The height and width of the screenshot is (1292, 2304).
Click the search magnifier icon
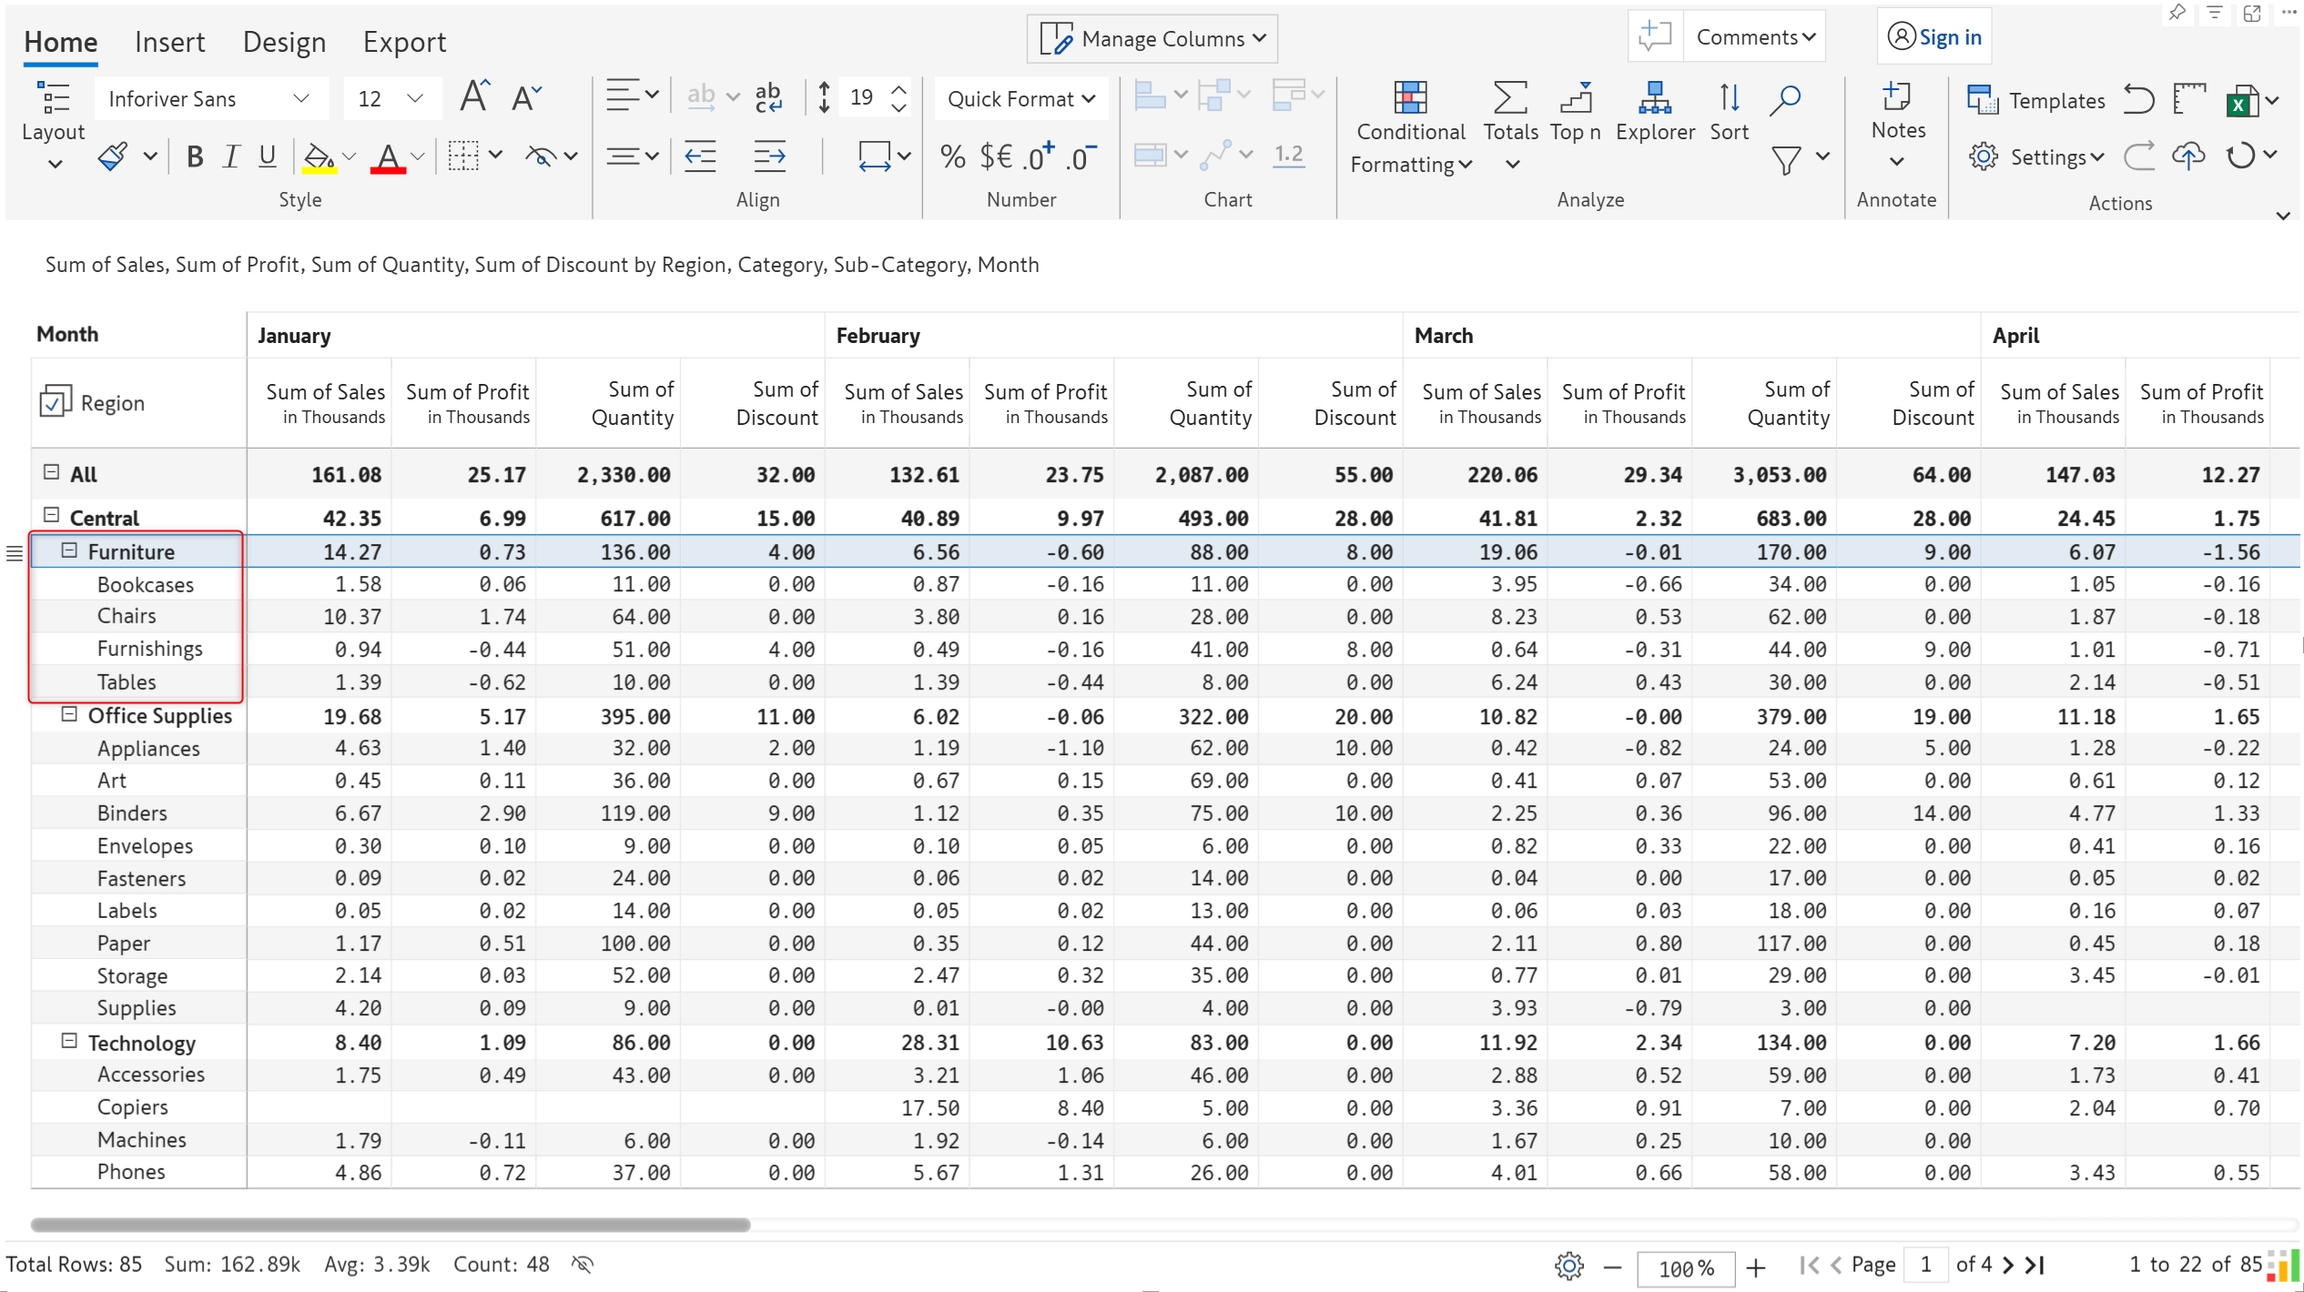[1785, 100]
